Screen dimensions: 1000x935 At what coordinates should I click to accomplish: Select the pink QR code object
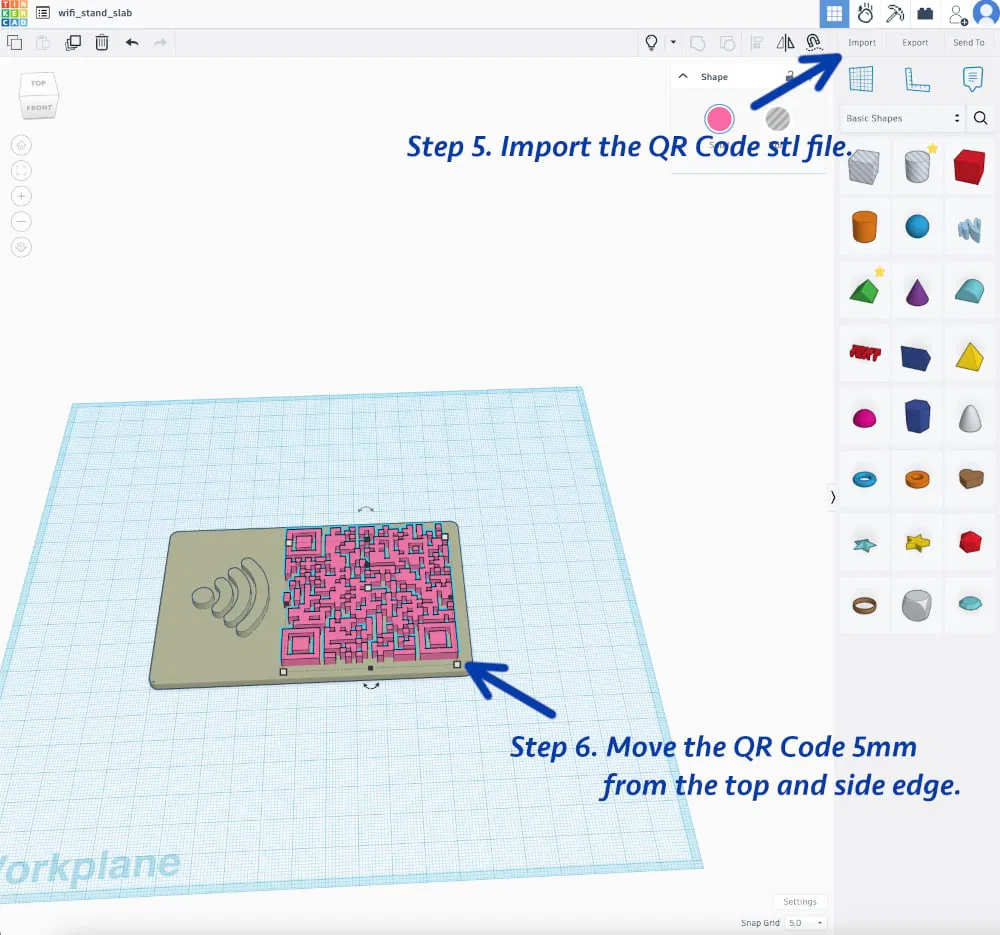(370, 593)
